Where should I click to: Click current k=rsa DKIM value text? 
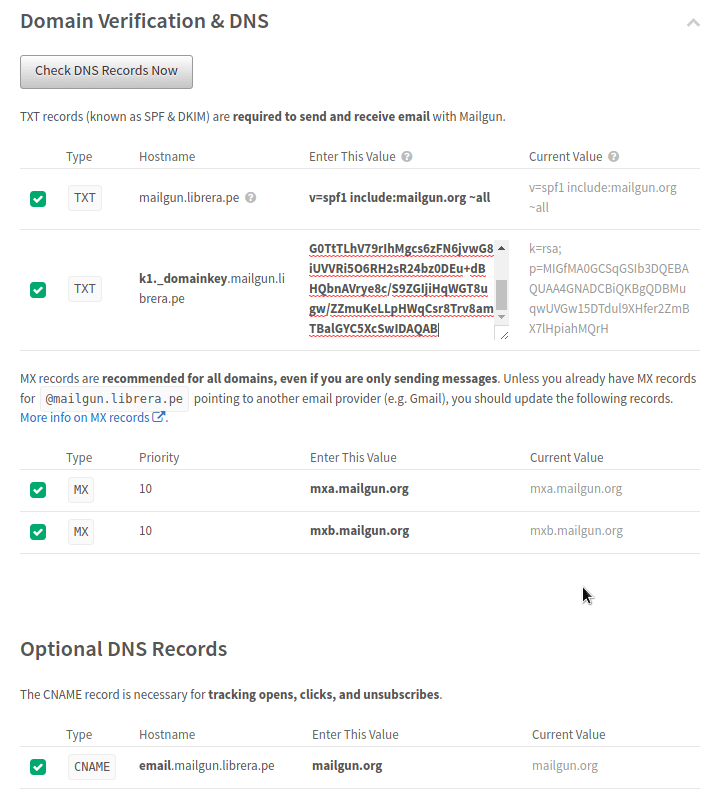pos(609,288)
